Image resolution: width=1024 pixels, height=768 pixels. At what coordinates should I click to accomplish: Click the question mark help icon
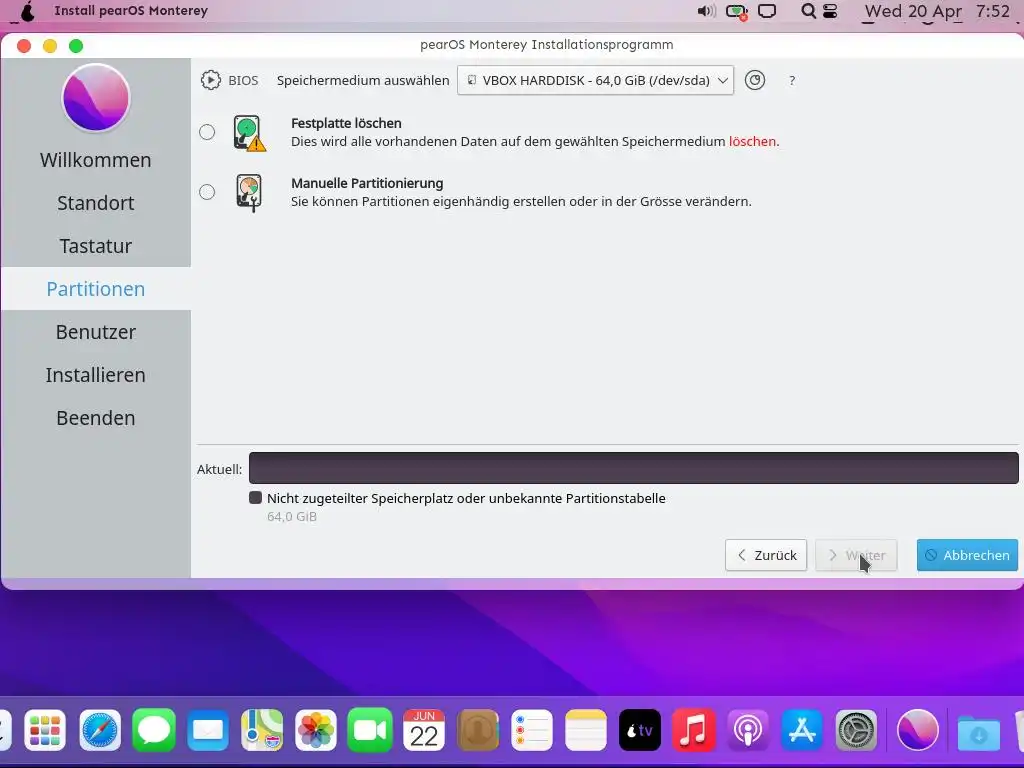tap(792, 80)
